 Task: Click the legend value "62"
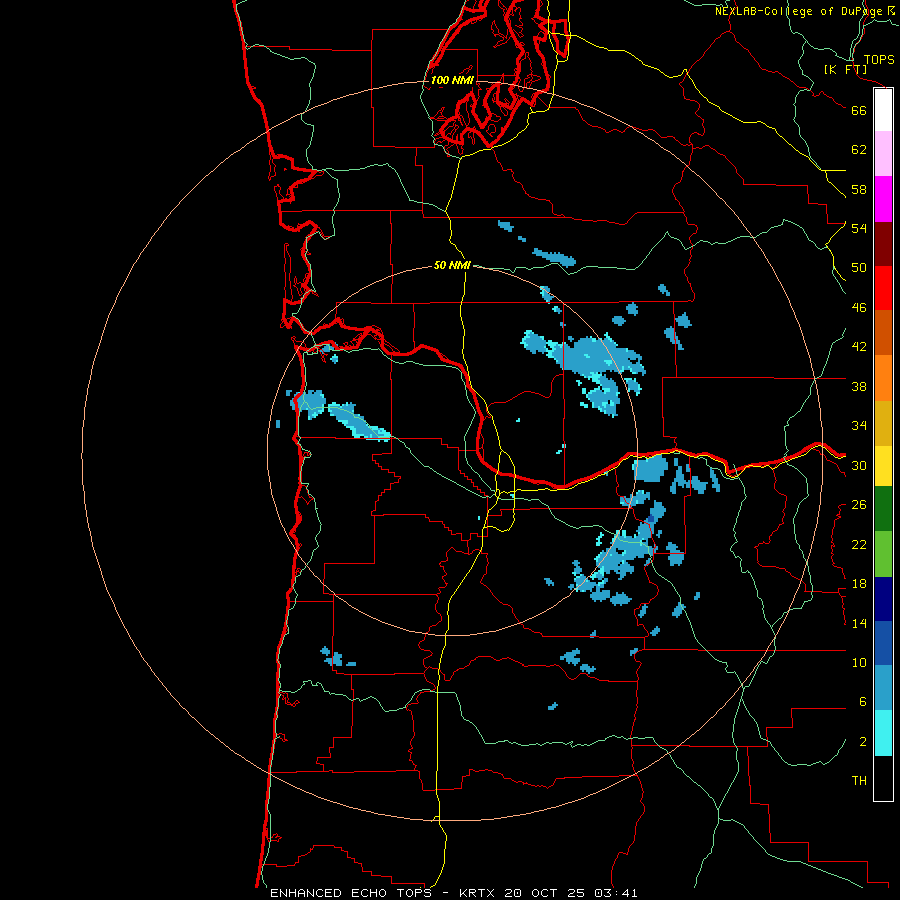[859, 150]
